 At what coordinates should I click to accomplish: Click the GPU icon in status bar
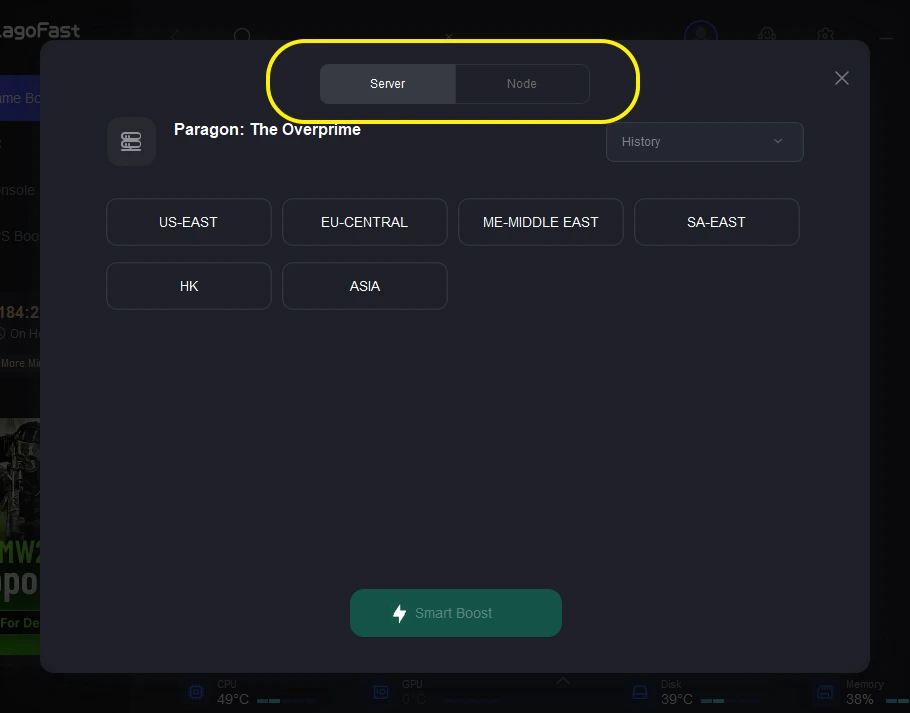(x=381, y=692)
